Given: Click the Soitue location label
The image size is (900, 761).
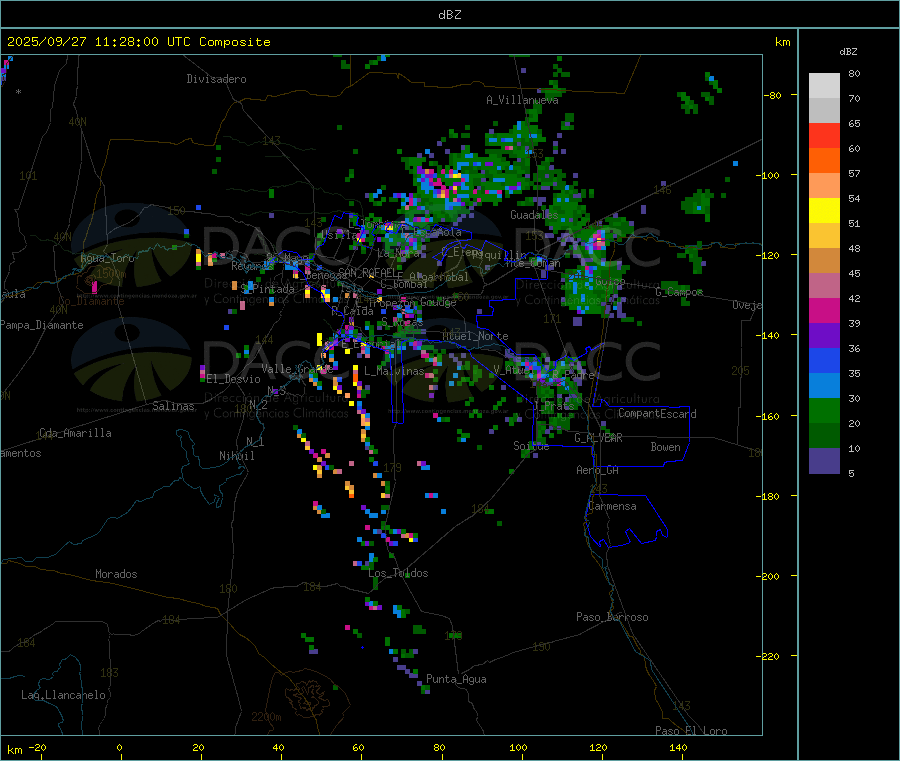Looking at the screenshot, I should tap(531, 446).
